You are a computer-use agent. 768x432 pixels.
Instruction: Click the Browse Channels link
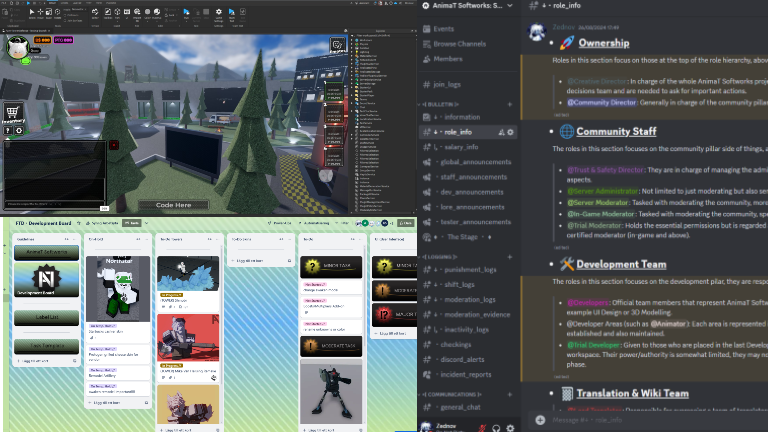[459, 44]
